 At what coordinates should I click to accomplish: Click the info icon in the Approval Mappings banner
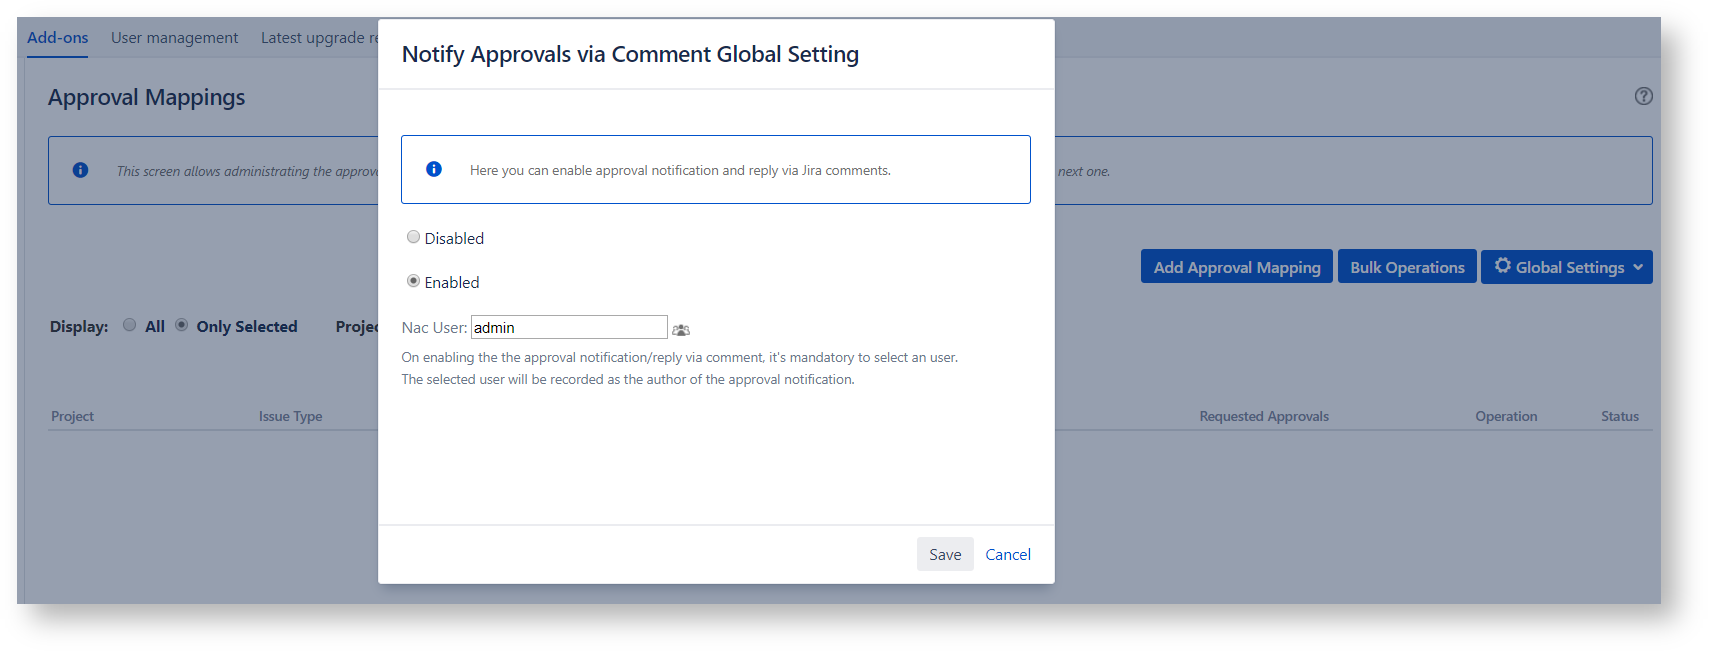tap(81, 171)
